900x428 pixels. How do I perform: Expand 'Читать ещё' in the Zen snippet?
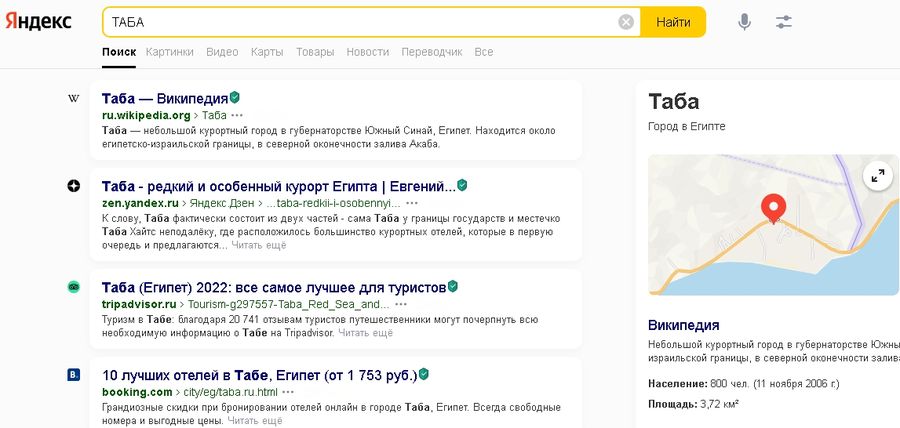pyautogui.click(x=259, y=245)
